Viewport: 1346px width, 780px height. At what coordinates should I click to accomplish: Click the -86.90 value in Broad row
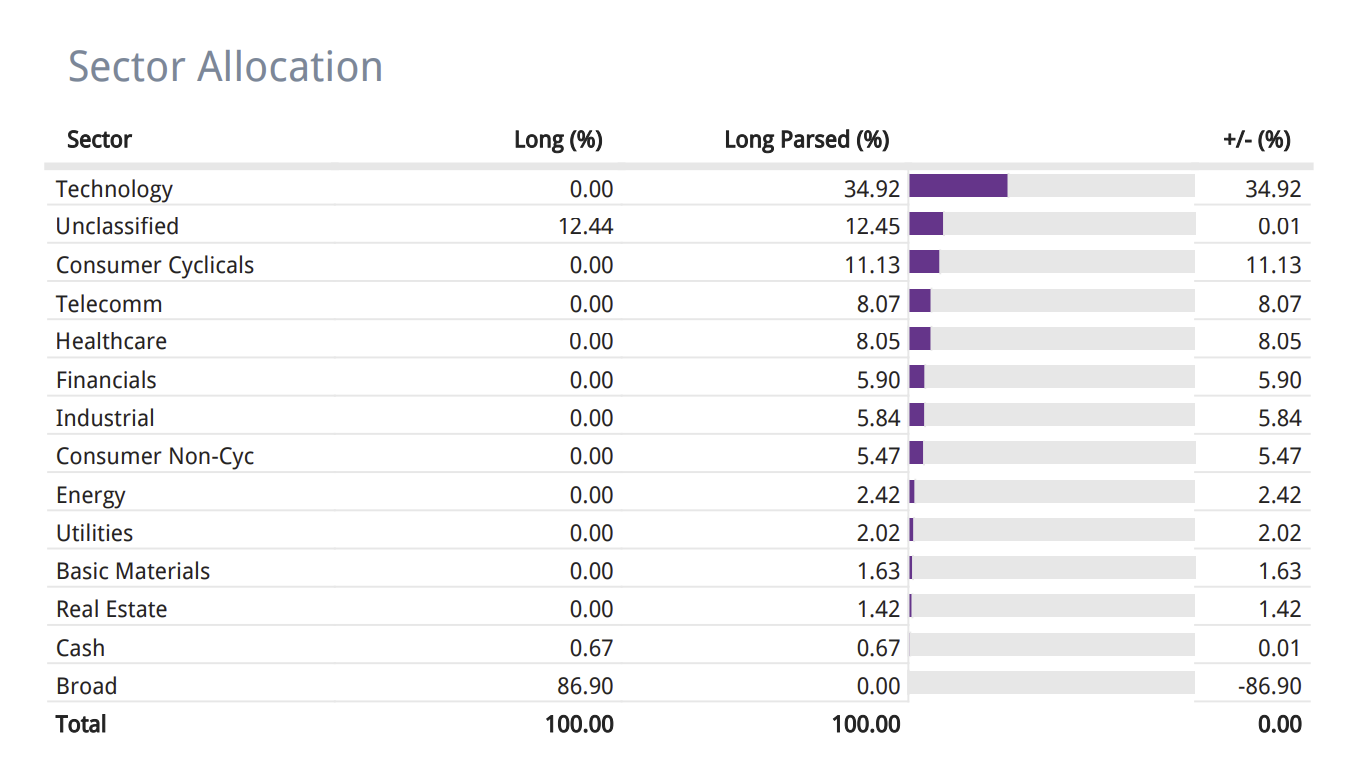1268,686
